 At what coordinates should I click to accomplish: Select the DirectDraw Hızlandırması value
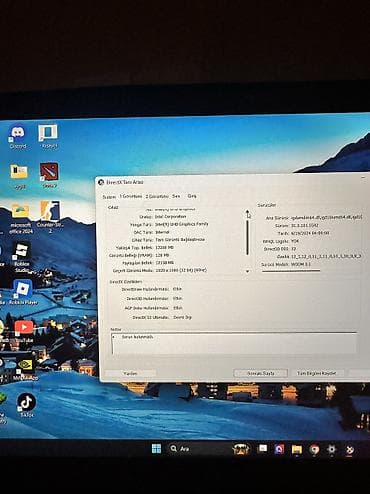[x=177, y=289]
